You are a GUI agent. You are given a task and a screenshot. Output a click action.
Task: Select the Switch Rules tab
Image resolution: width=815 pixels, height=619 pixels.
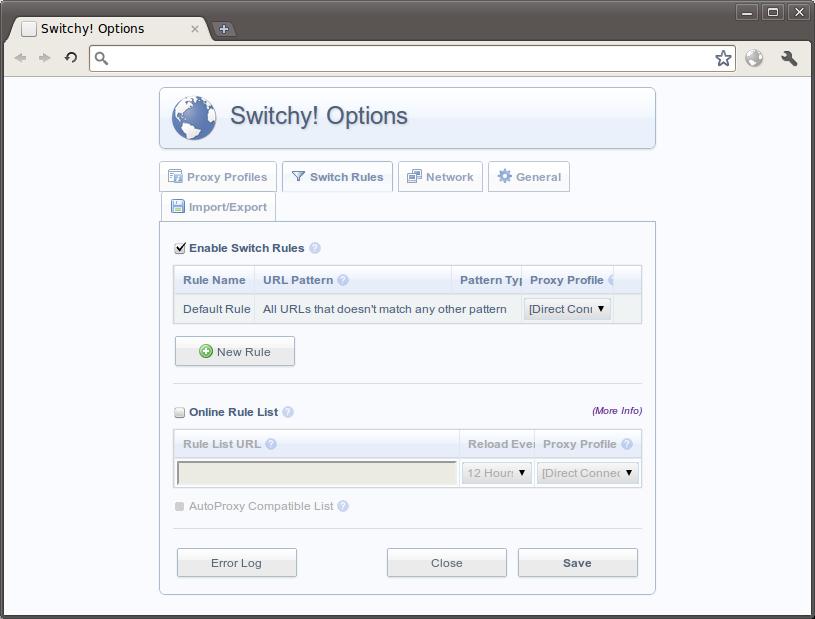pos(337,177)
